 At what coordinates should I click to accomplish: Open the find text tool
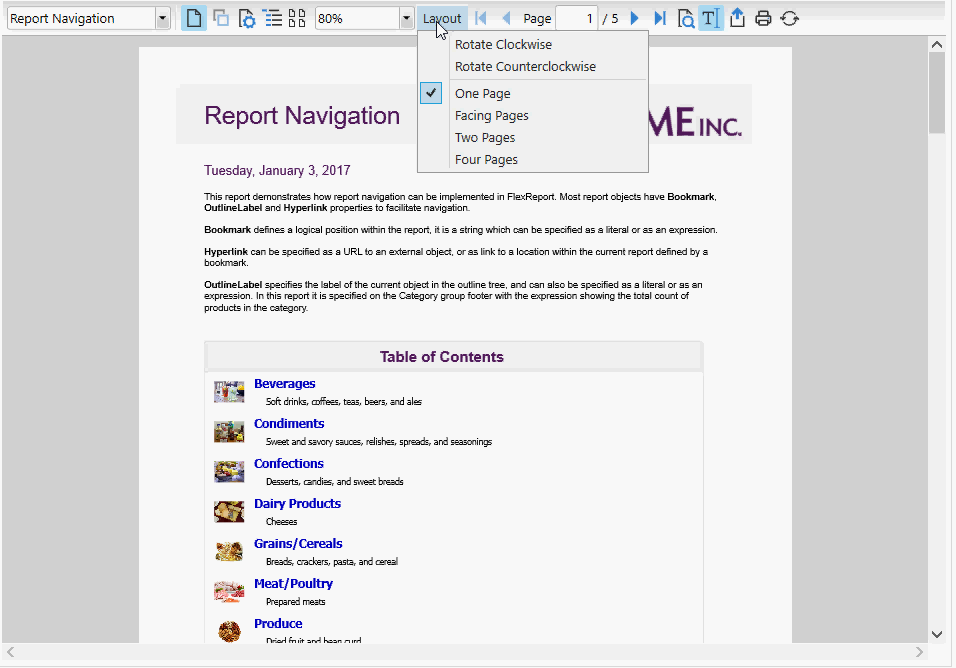click(x=685, y=18)
